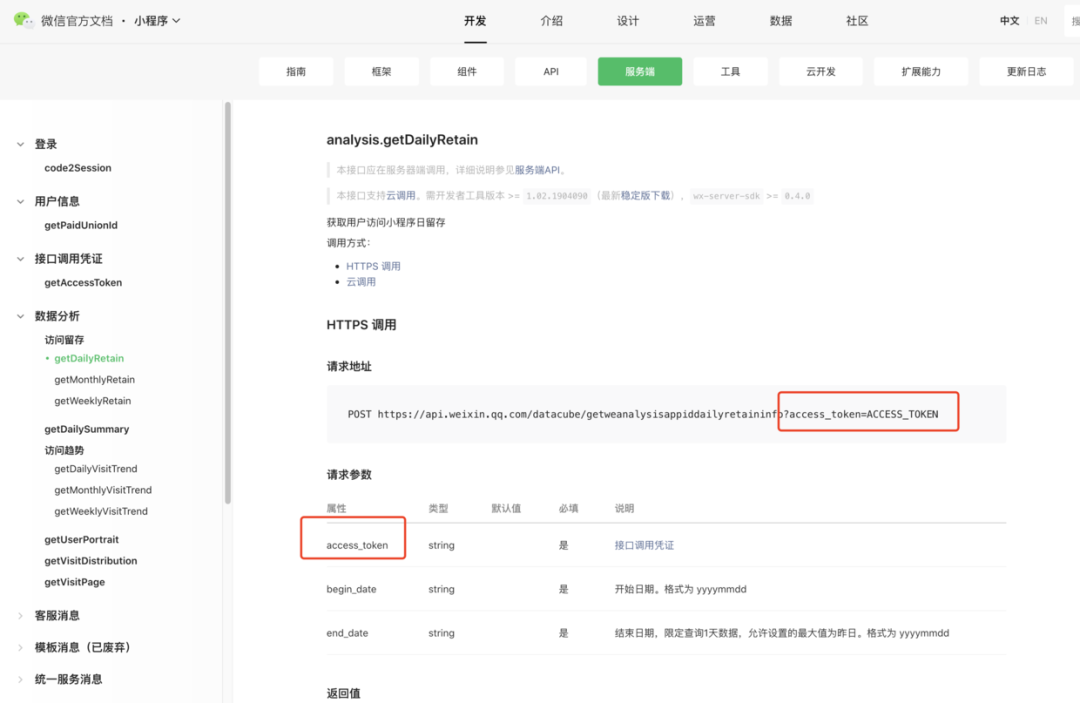Go to the 介绍 top tab

coord(552,21)
